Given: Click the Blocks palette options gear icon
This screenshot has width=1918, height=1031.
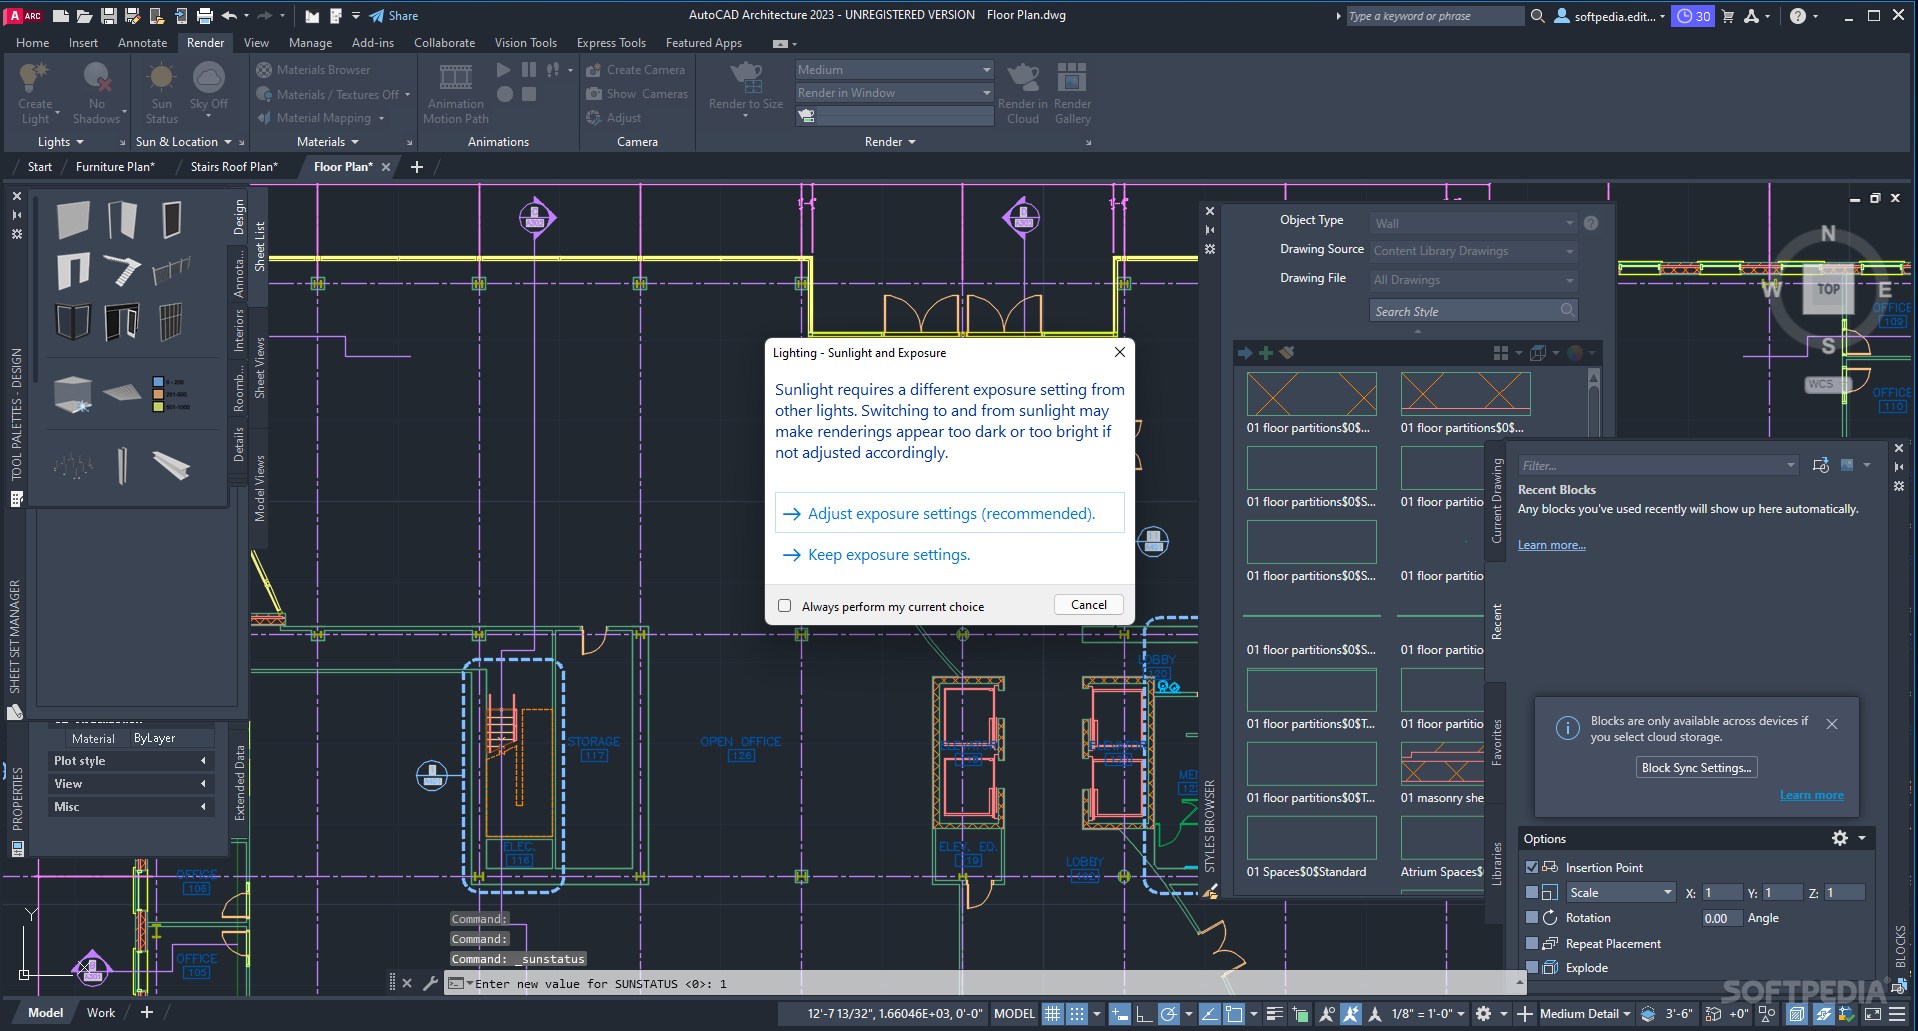Looking at the screenshot, I should (x=1840, y=838).
